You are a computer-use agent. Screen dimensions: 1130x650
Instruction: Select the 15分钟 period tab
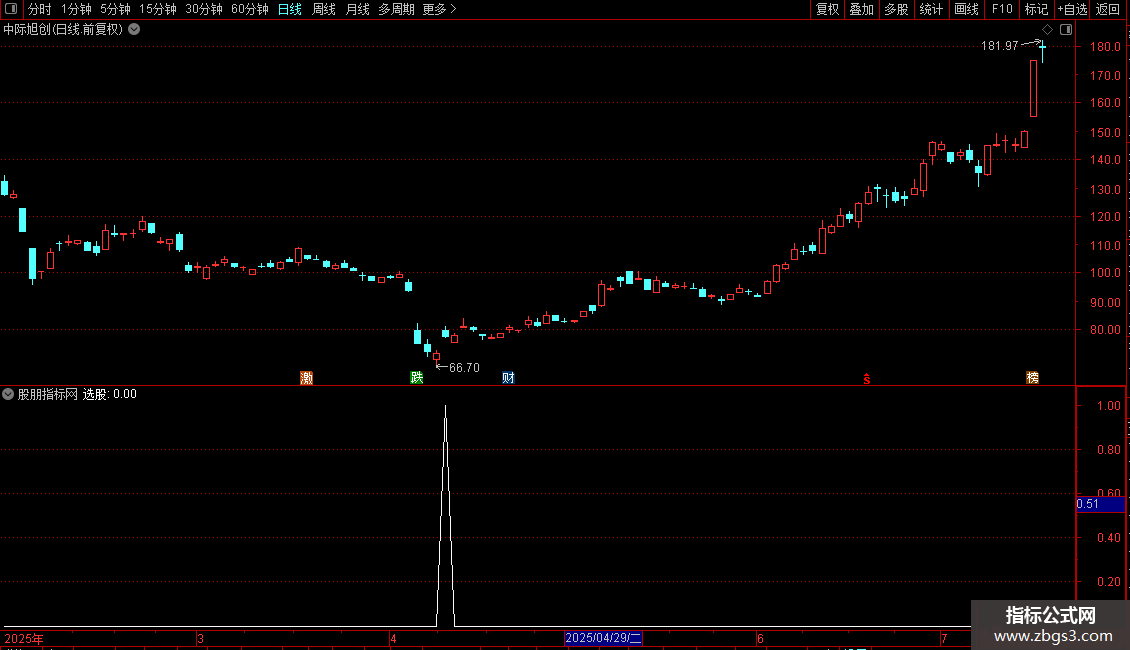158,9
